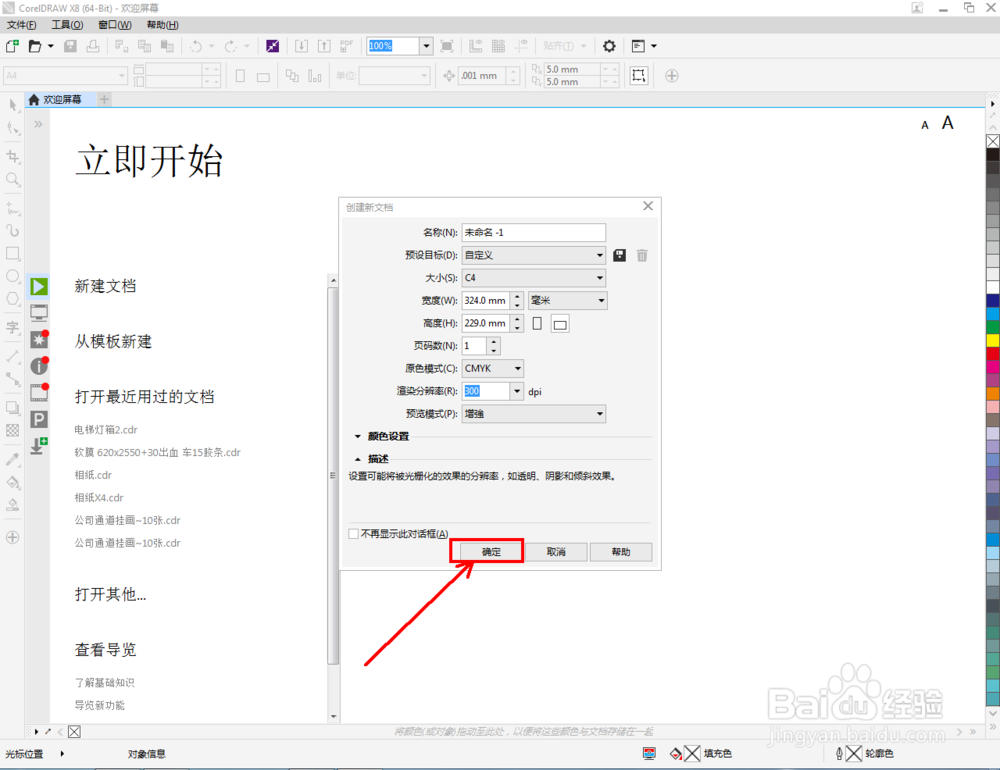This screenshot has width=1000, height=770.
Task: Collapse the Description section
Action: [358, 459]
